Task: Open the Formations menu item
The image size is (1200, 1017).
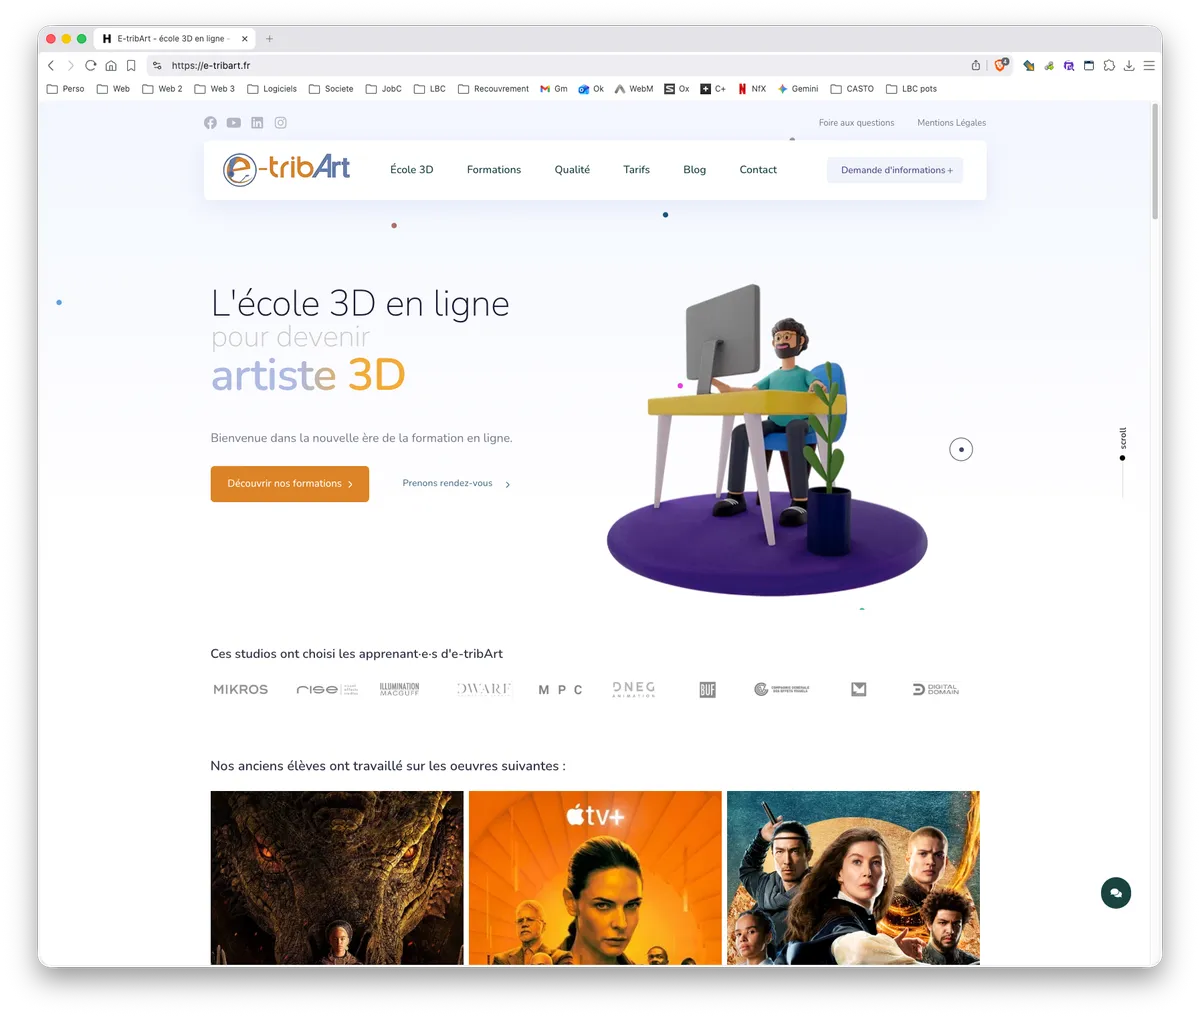Action: (494, 170)
